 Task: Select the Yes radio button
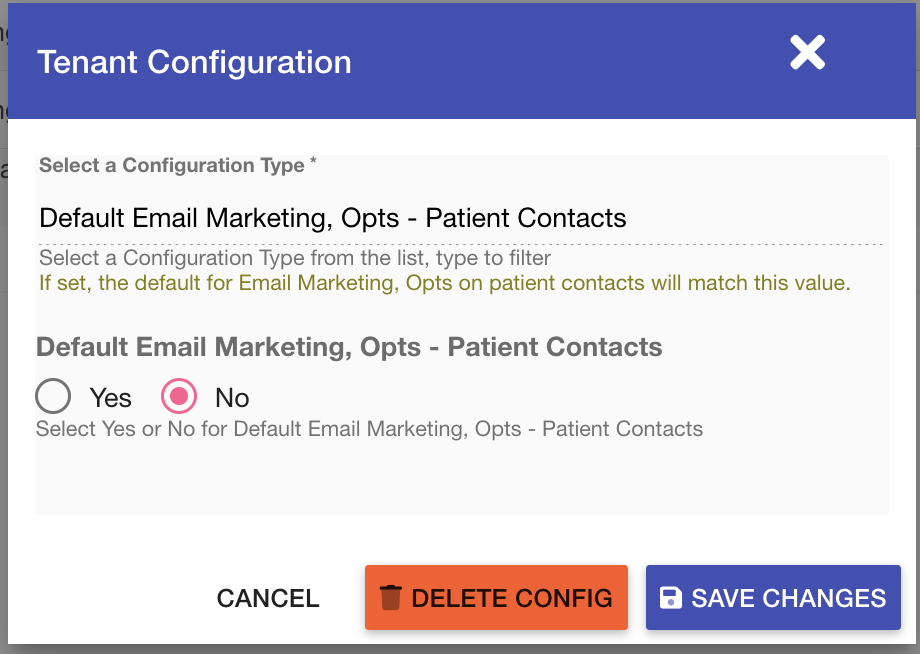pyautogui.click(x=53, y=396)
